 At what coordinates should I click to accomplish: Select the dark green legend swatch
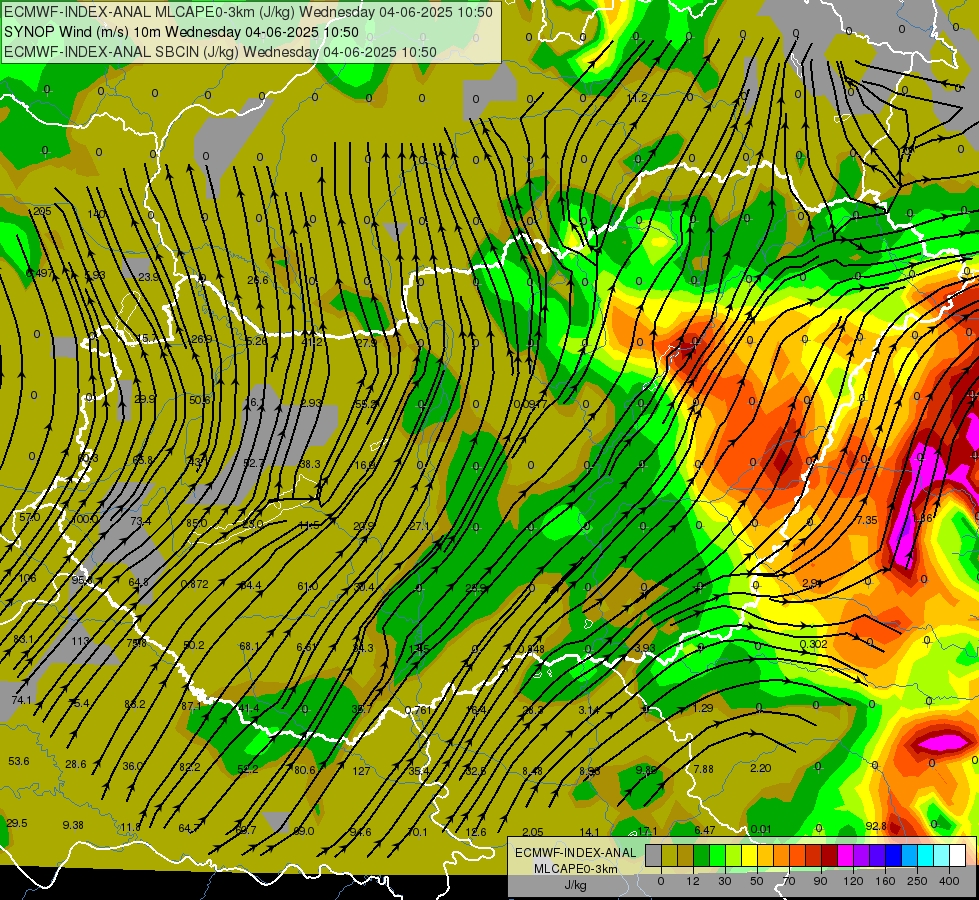pos(701,856)
